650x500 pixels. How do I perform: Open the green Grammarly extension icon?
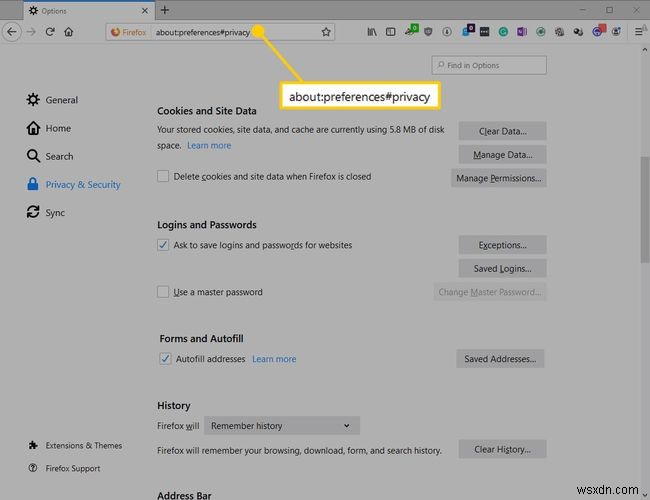coord(503,32)
